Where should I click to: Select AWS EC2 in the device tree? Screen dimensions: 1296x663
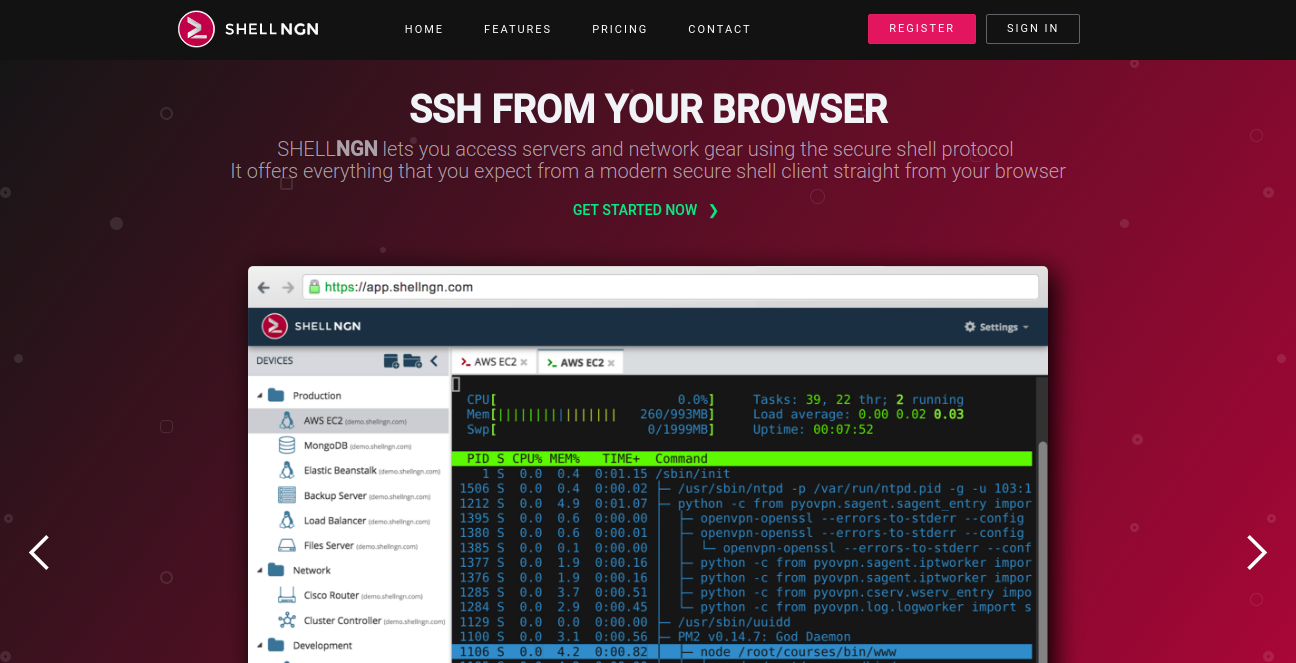[x=348, y=420]
